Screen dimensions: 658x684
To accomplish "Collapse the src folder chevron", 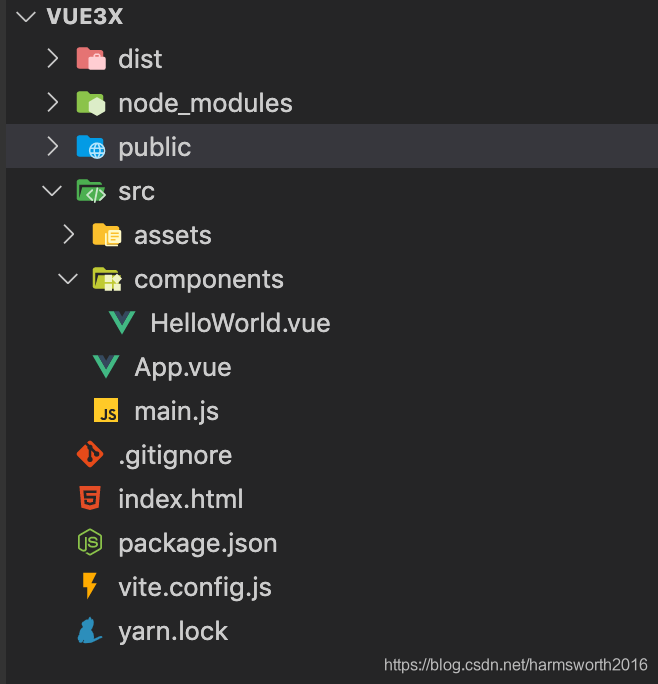I will point(52,191).
